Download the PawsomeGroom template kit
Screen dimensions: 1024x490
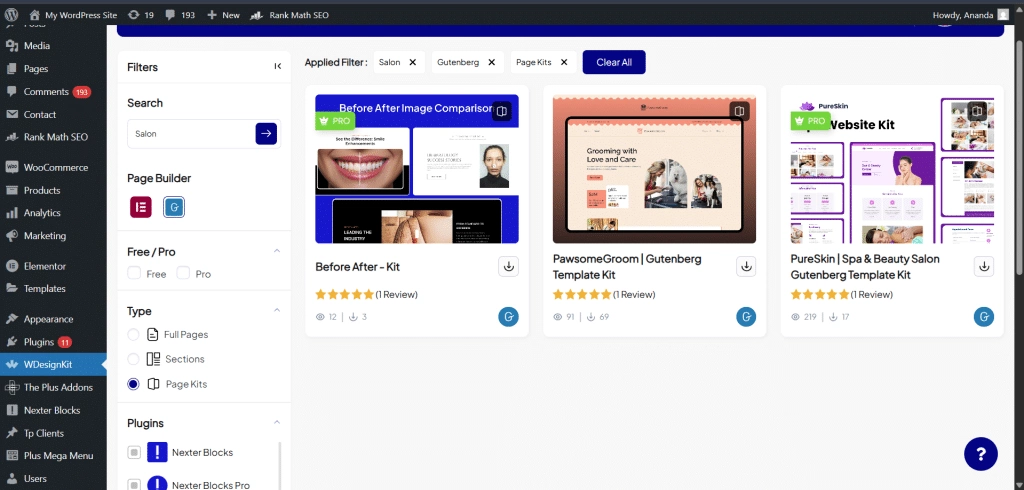746,267
